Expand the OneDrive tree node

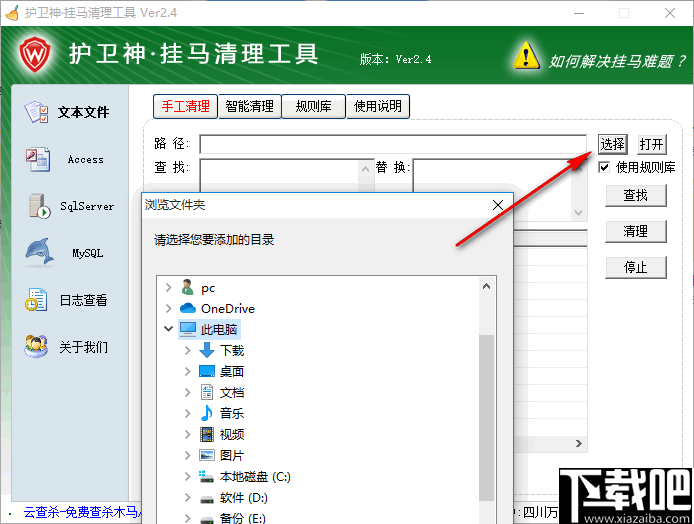169,308
